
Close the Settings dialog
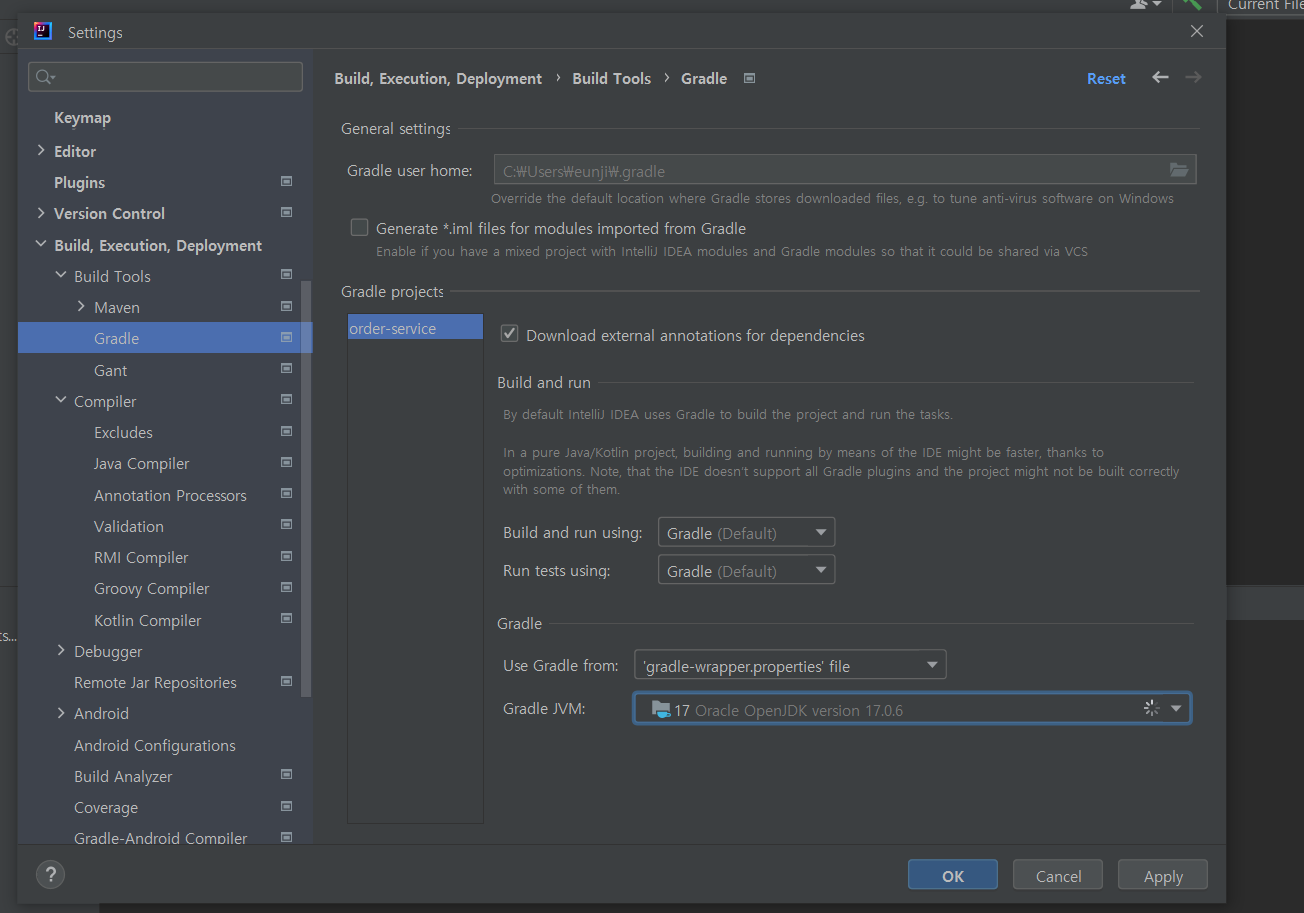click(1197, 31)
